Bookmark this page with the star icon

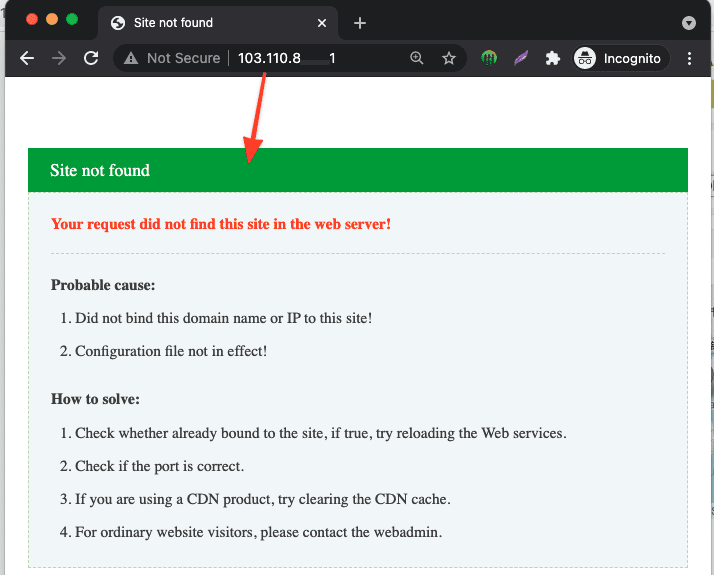(449, 59)
